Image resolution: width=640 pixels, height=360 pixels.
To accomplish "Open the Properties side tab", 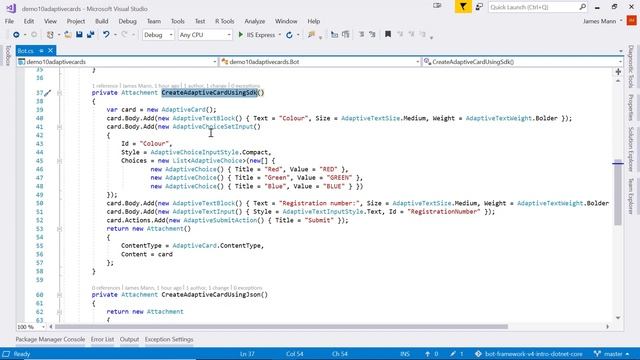I will [631, 107].
